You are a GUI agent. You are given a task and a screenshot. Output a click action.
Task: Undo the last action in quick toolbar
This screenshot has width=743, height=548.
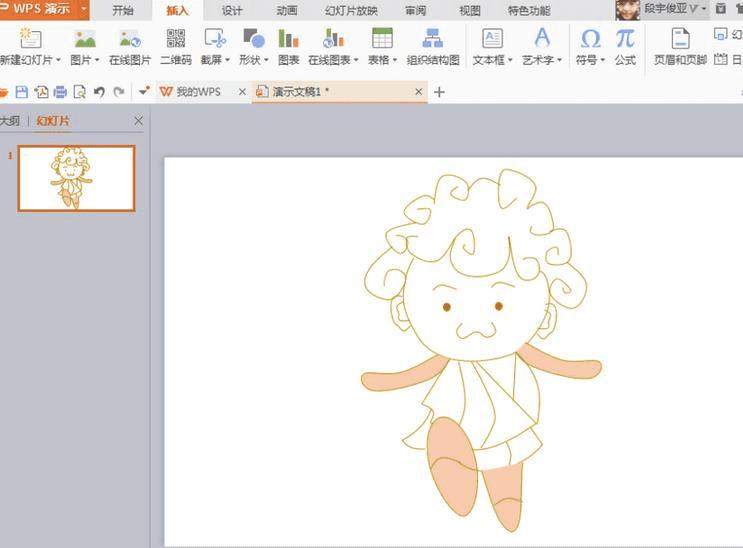[x=99, y=92]
